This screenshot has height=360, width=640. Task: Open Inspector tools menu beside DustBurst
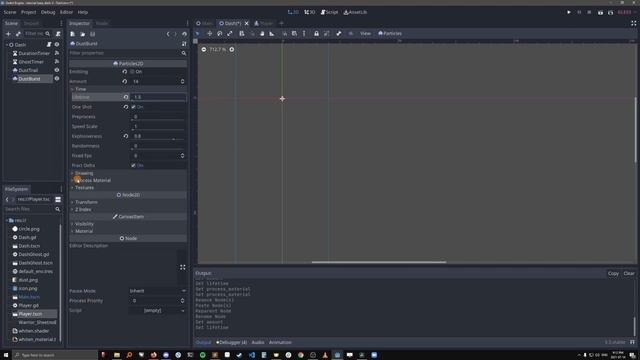[184, 44]
